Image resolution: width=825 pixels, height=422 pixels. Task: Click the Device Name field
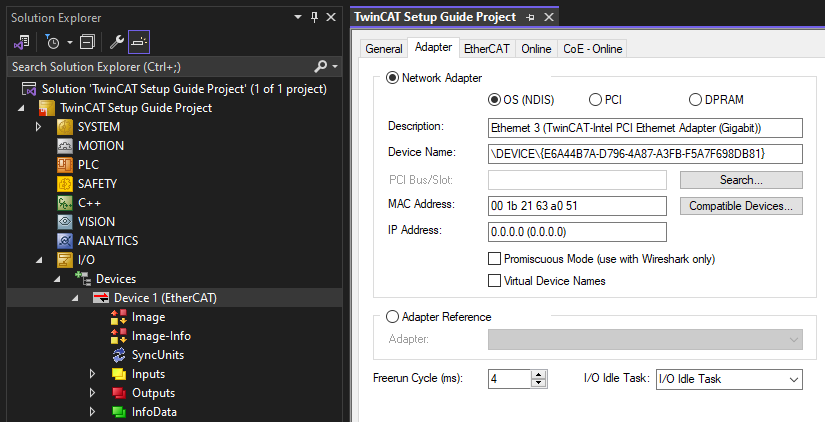pos(646,154)
